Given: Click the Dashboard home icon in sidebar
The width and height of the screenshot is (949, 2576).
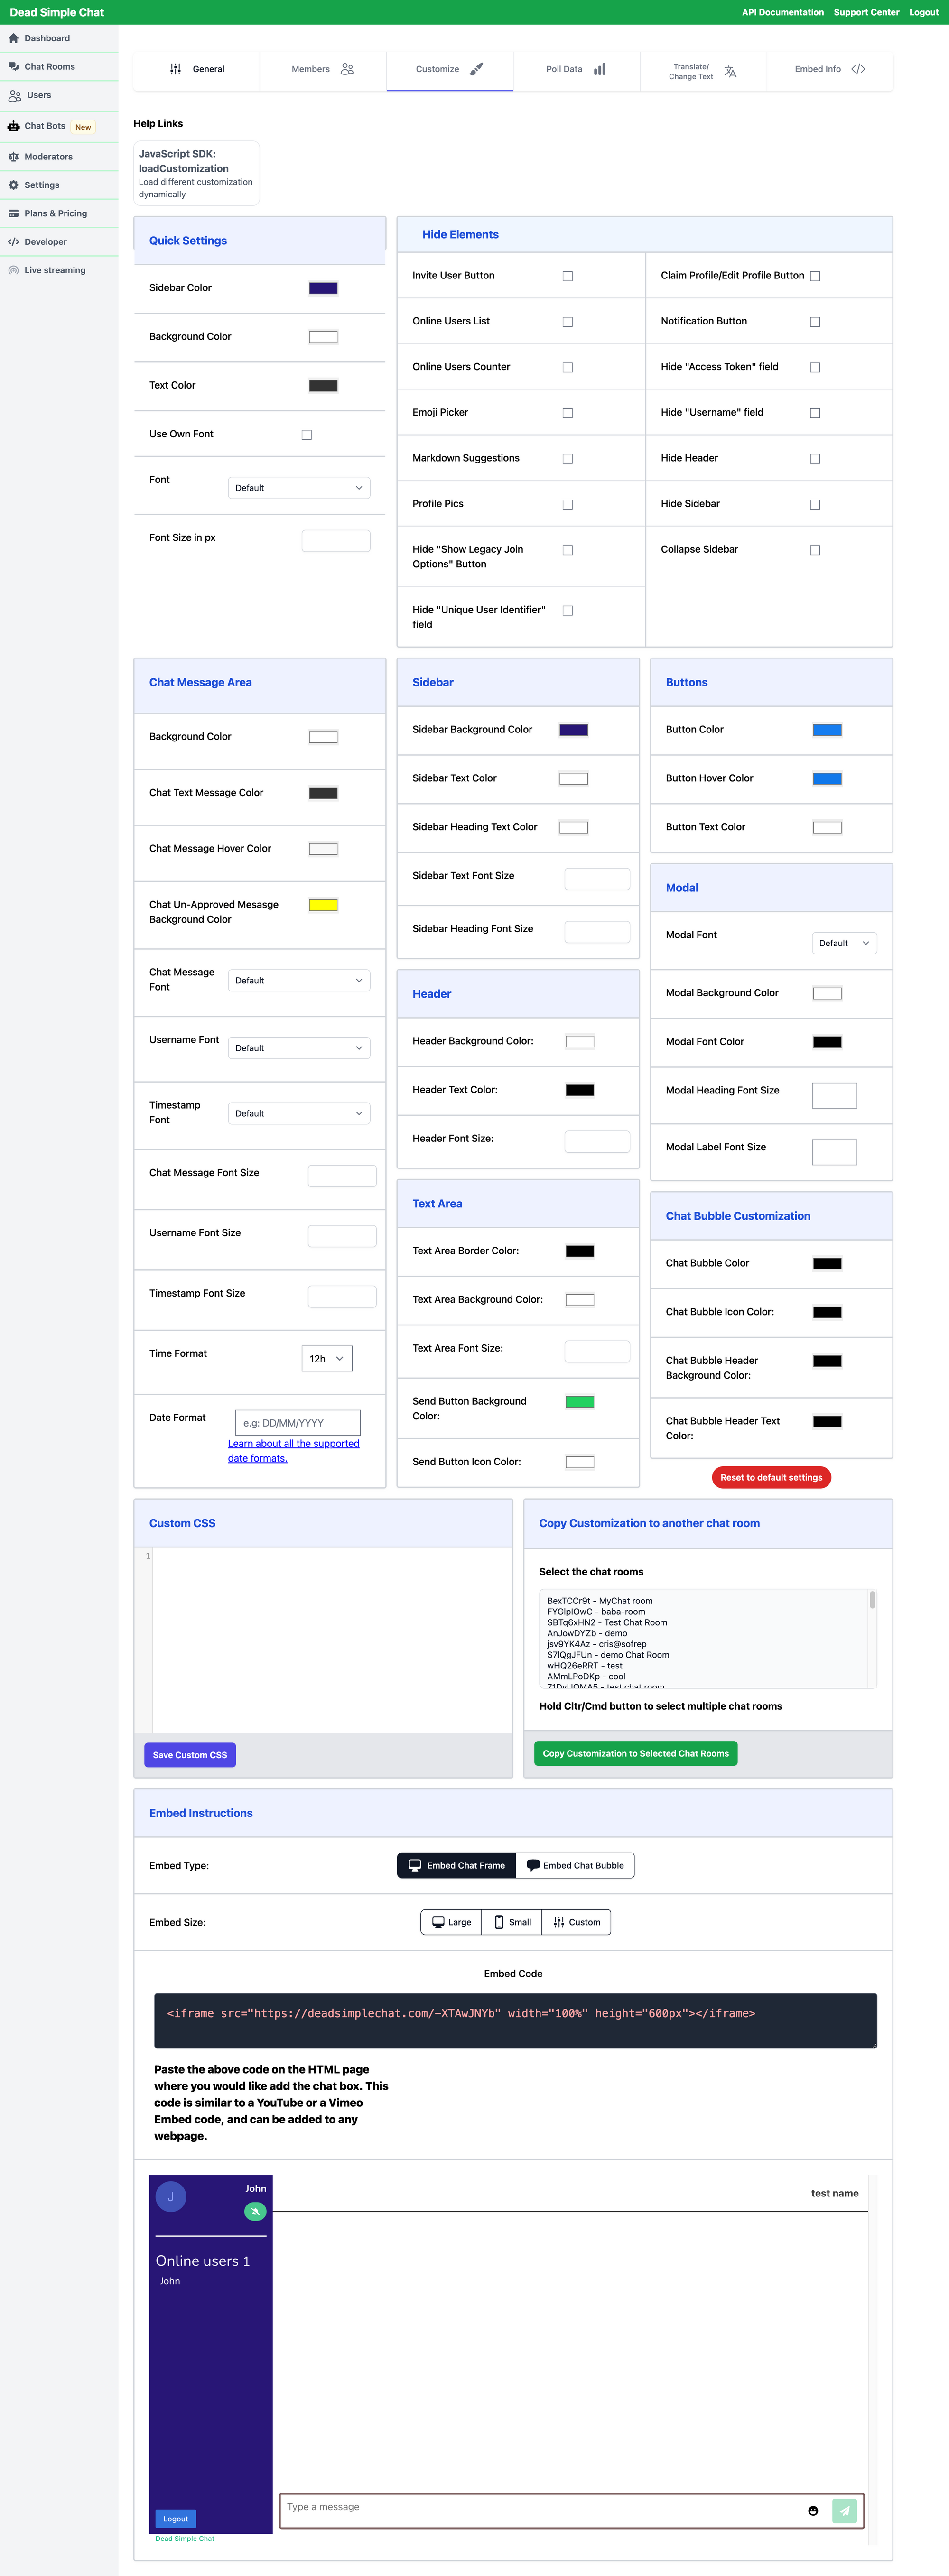Looking at the screenshot, I should [14, 38].
